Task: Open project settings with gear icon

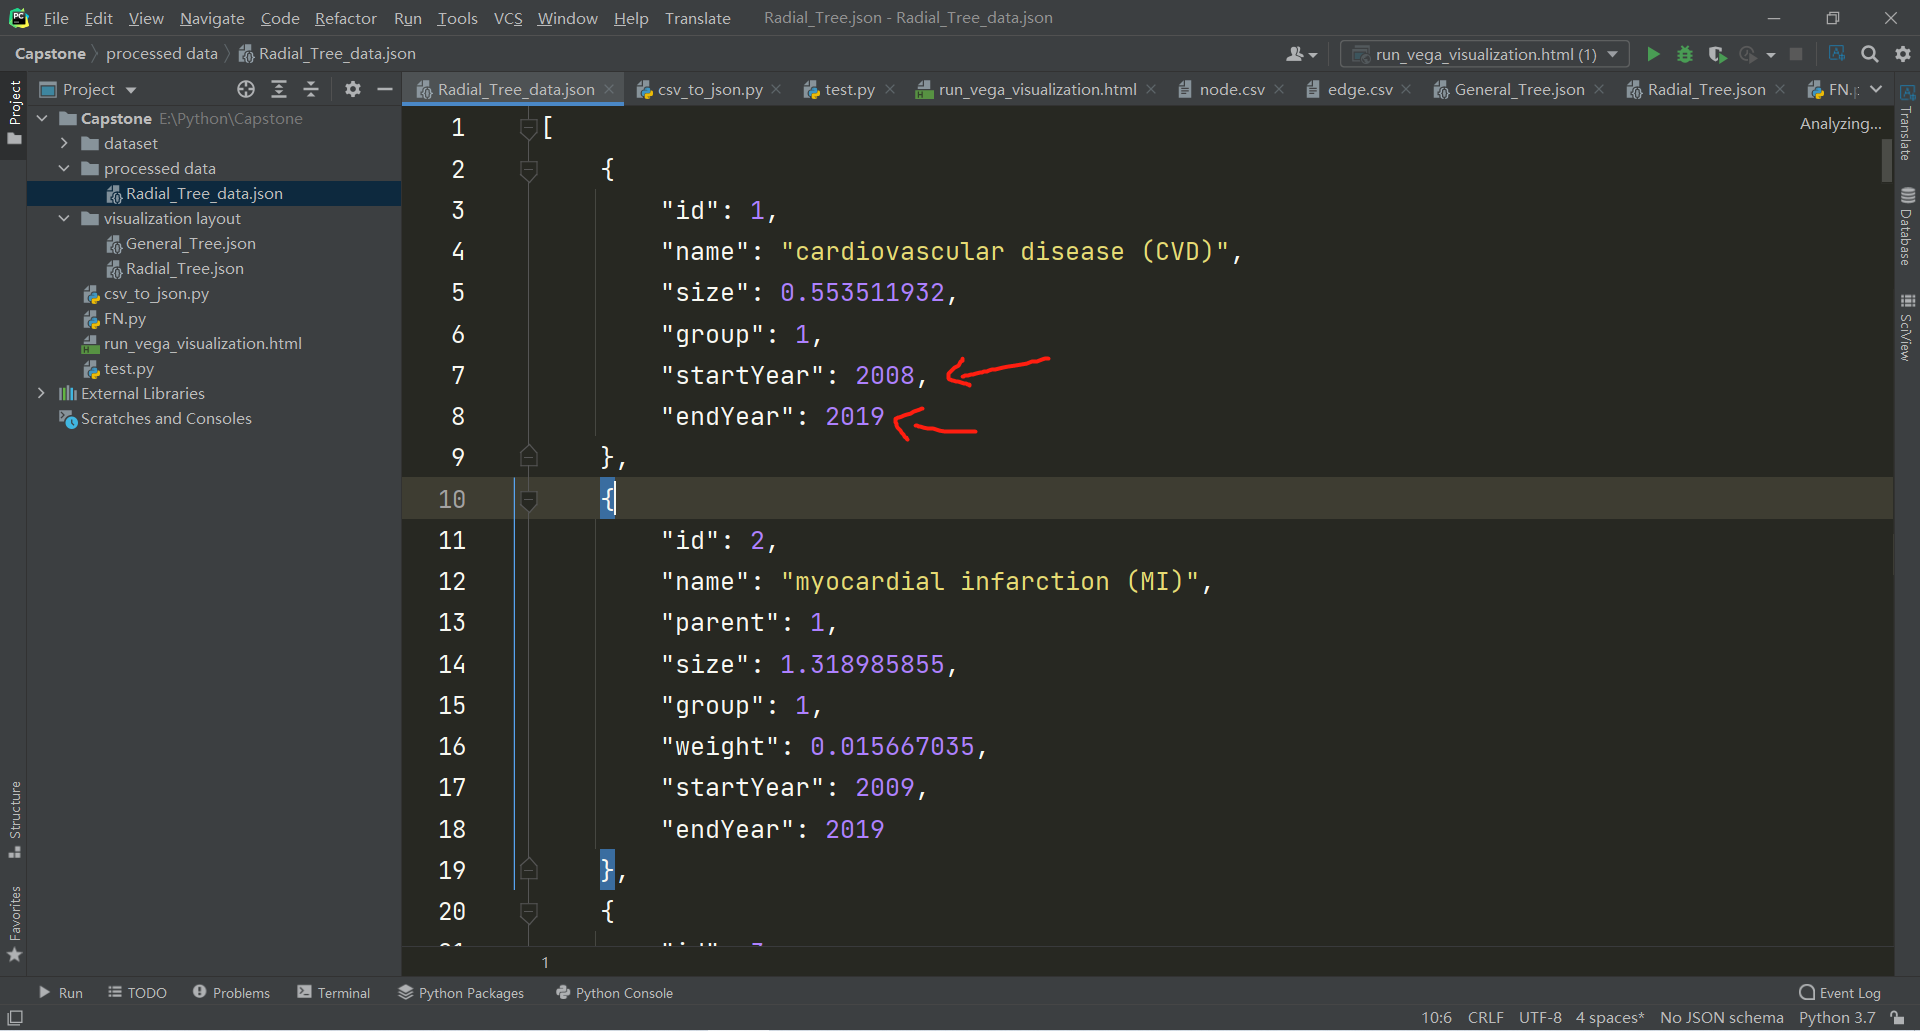Action: pos(1903,55)
